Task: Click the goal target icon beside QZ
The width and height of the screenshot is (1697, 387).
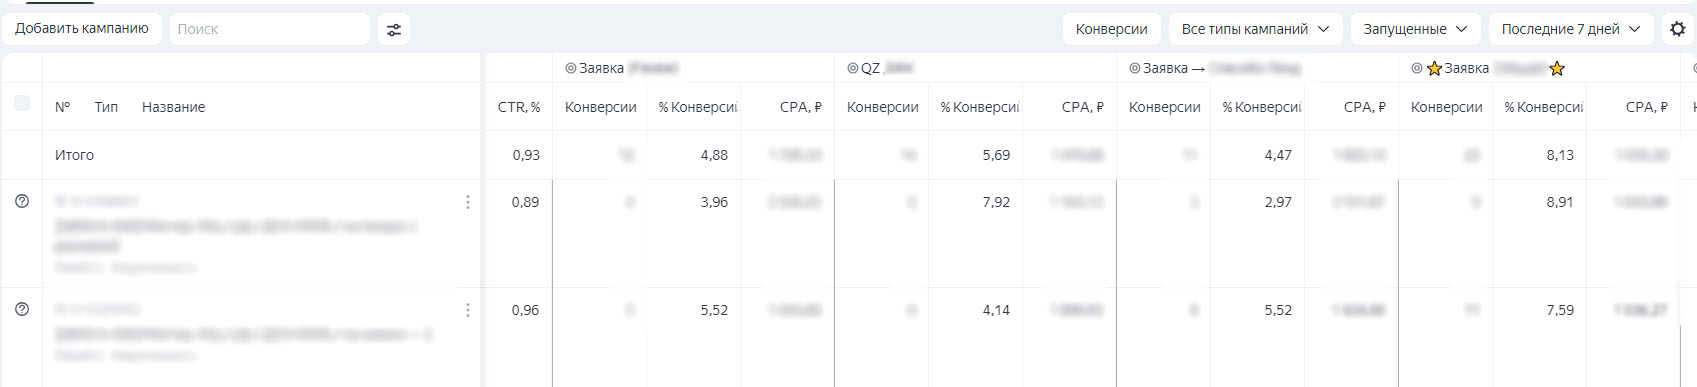Action: pos(853,68)
